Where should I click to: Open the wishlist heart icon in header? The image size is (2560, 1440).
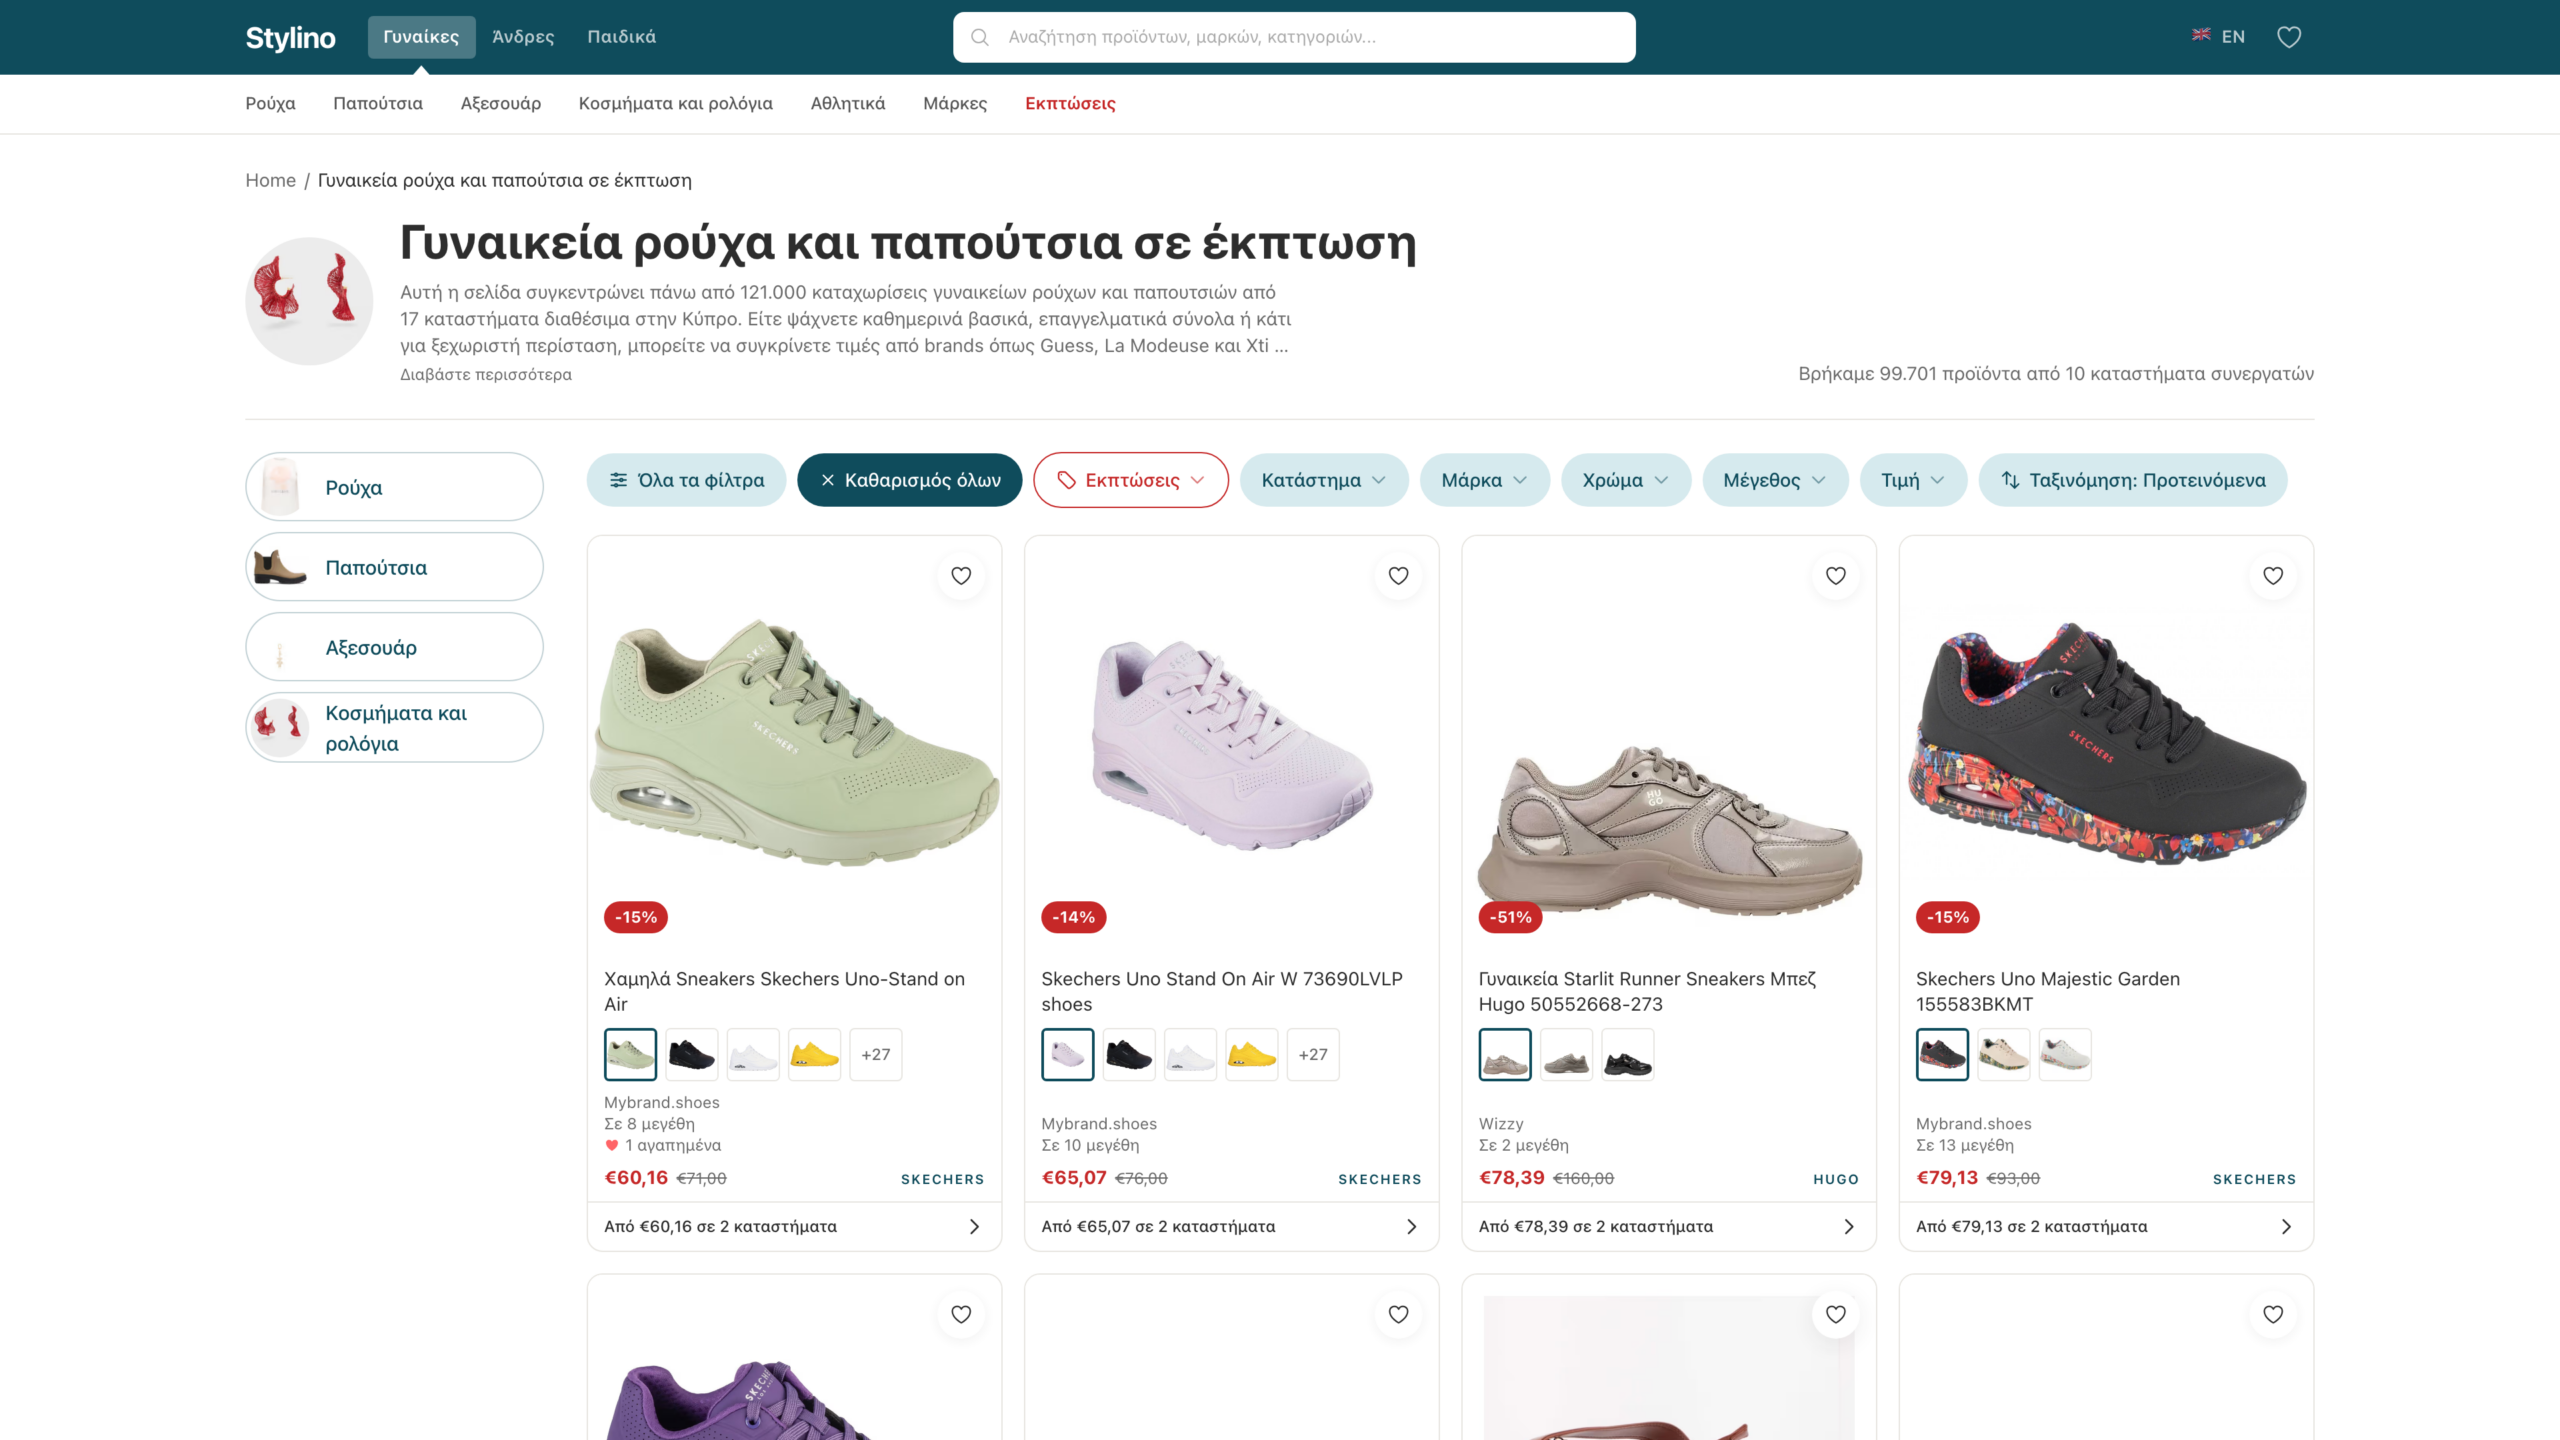point(2288,37)
